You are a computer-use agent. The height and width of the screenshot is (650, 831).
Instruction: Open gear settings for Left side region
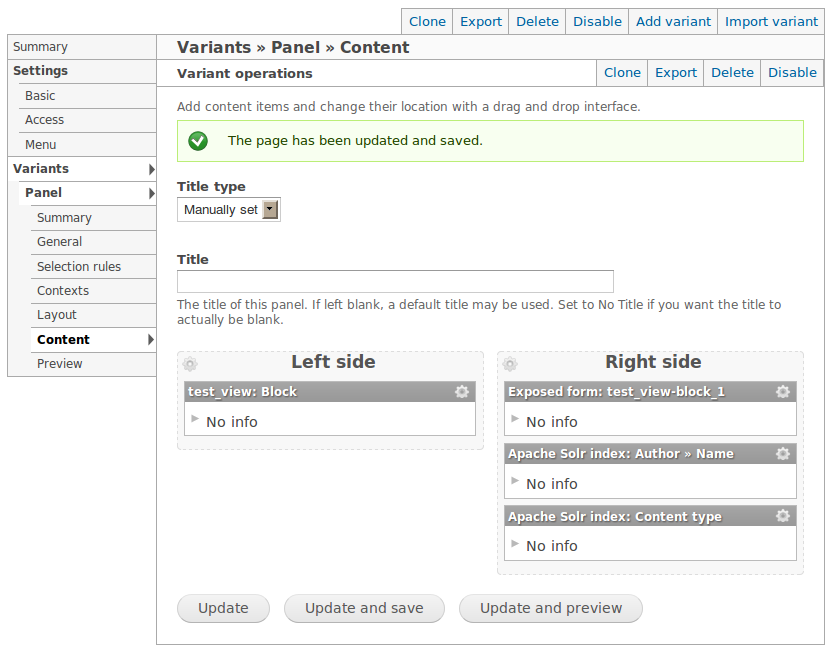(190, 364)
